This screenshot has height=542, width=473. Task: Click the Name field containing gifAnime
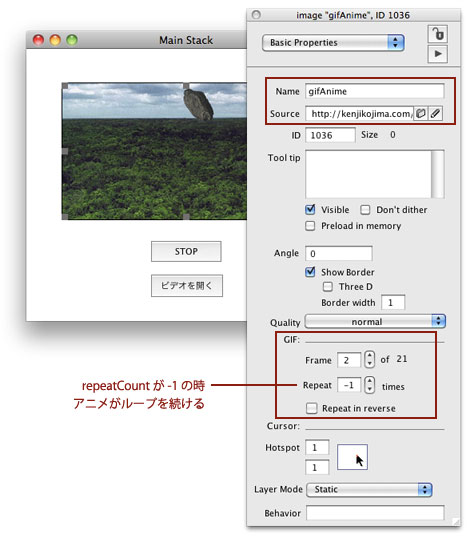click(x=375, y=91)
